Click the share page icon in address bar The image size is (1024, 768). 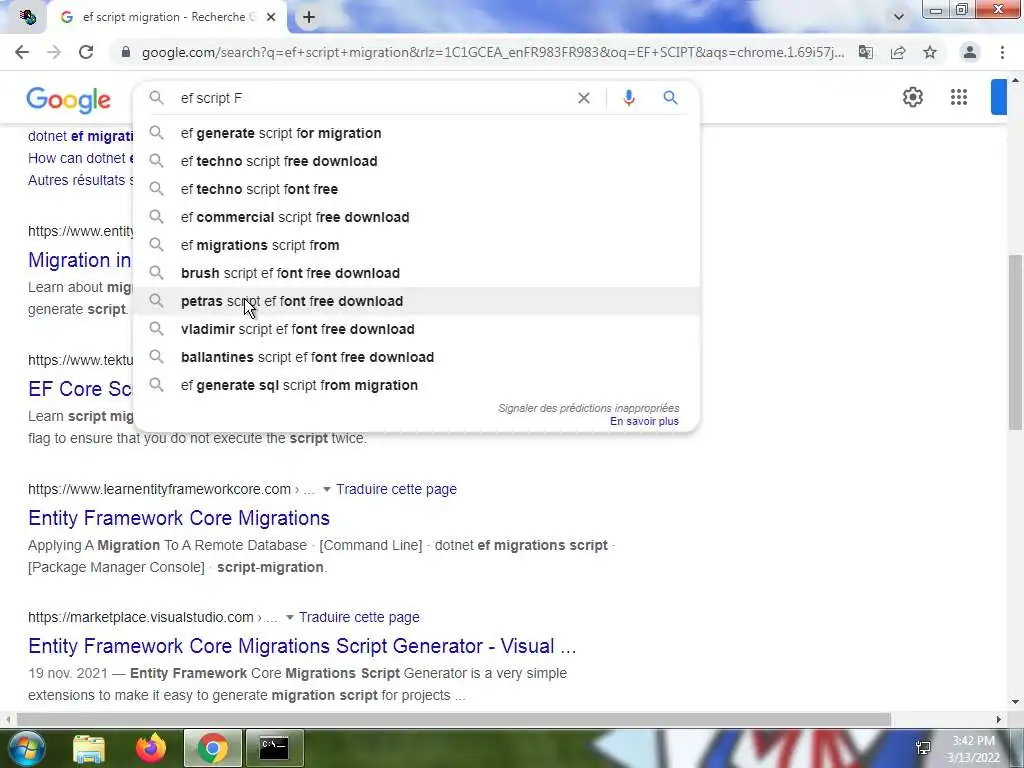[898, 52]
